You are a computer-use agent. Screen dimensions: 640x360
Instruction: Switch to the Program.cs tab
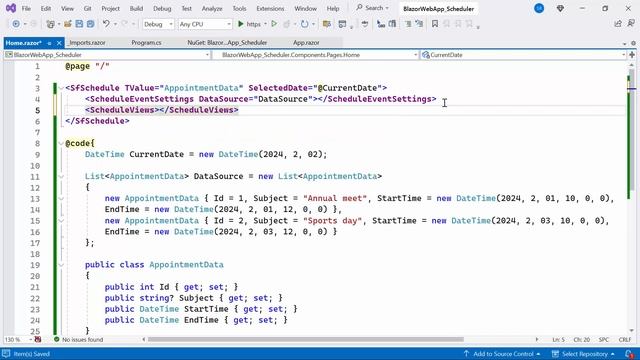coord(147,43)
